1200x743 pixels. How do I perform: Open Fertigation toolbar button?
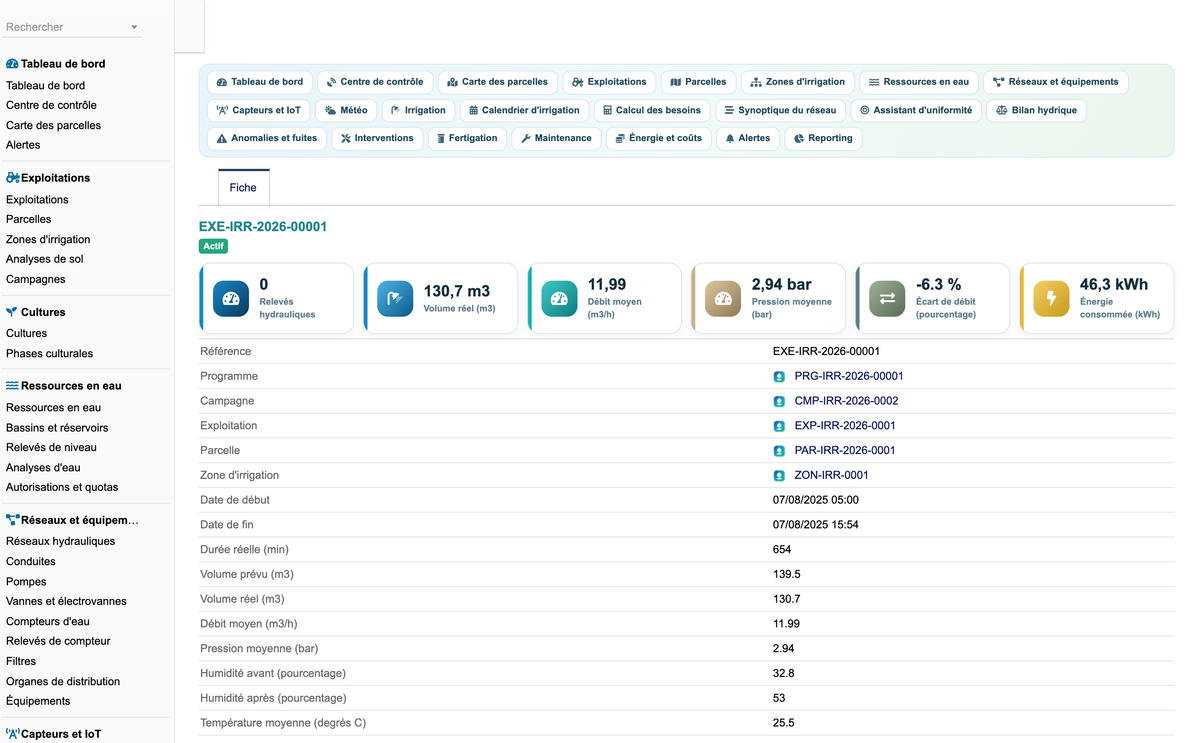[x=467, y=138]
